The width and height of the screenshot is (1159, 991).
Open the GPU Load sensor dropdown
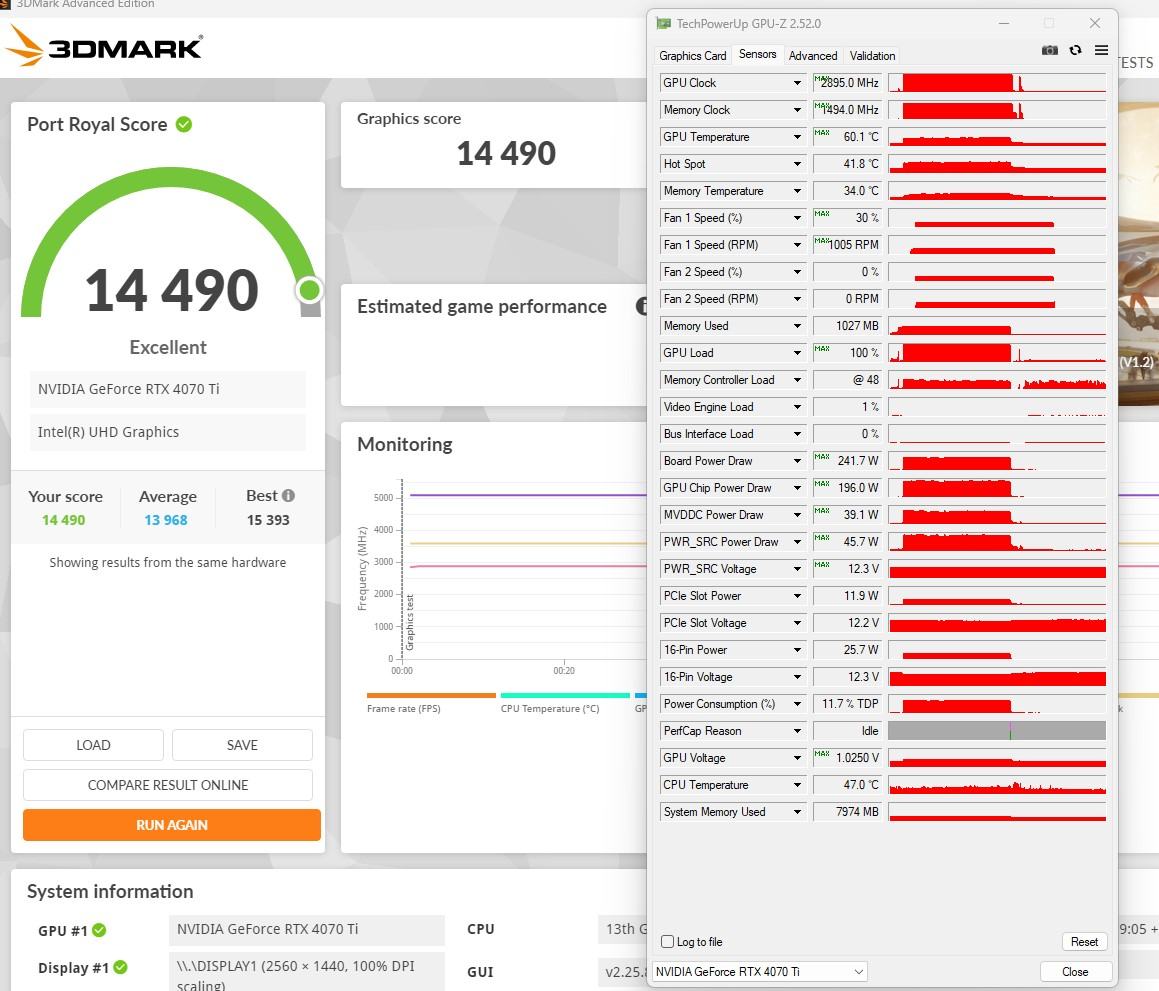797,353
